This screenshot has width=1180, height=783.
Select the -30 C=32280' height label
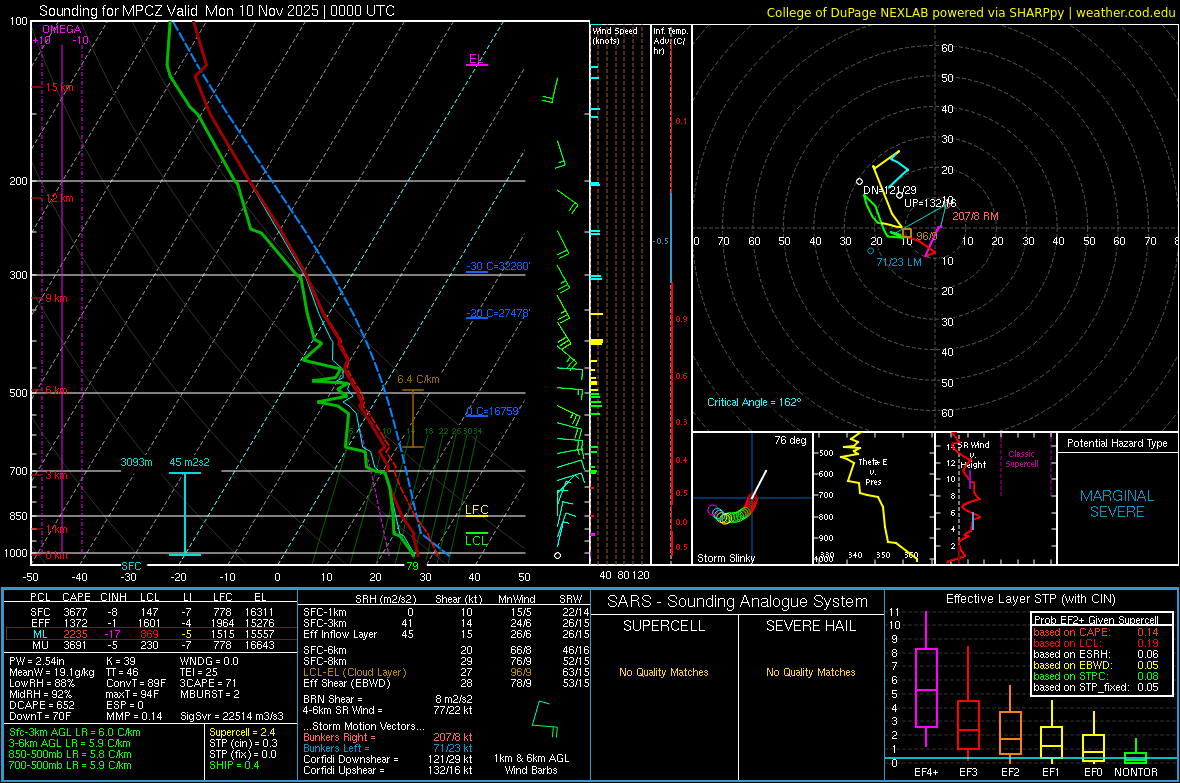(x=498, y=267)
